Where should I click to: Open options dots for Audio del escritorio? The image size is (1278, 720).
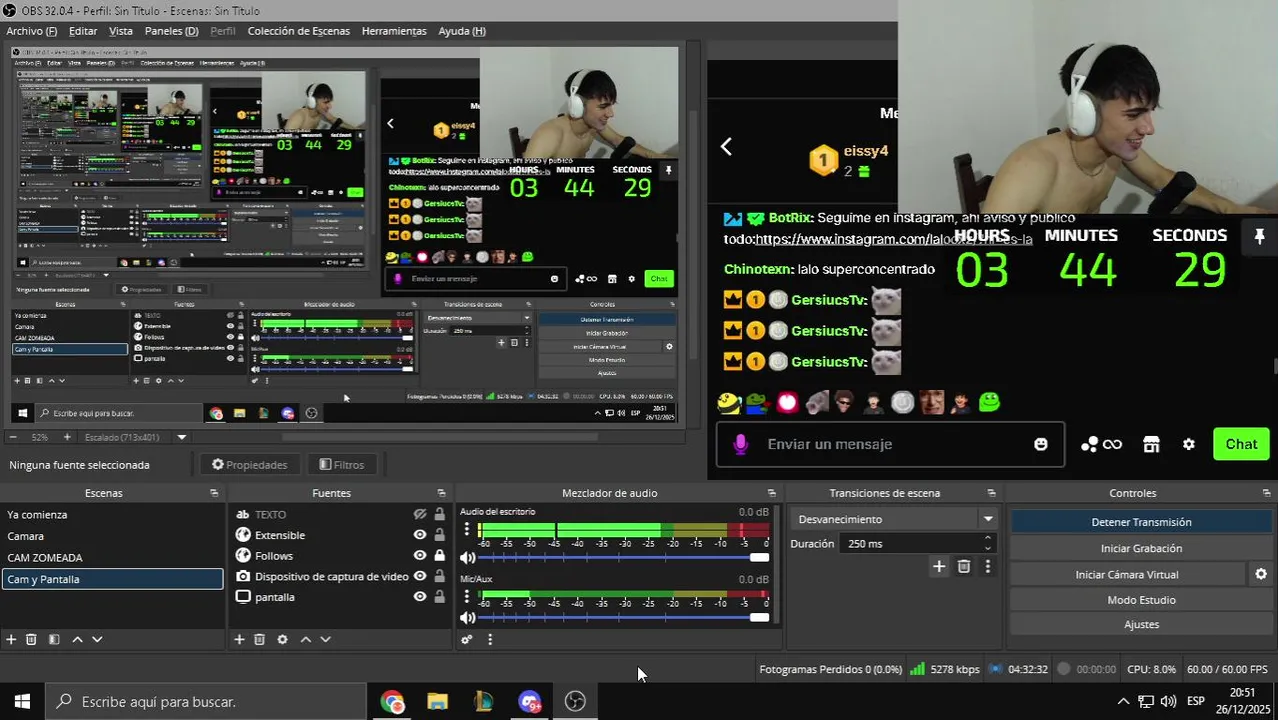point(466,530)
